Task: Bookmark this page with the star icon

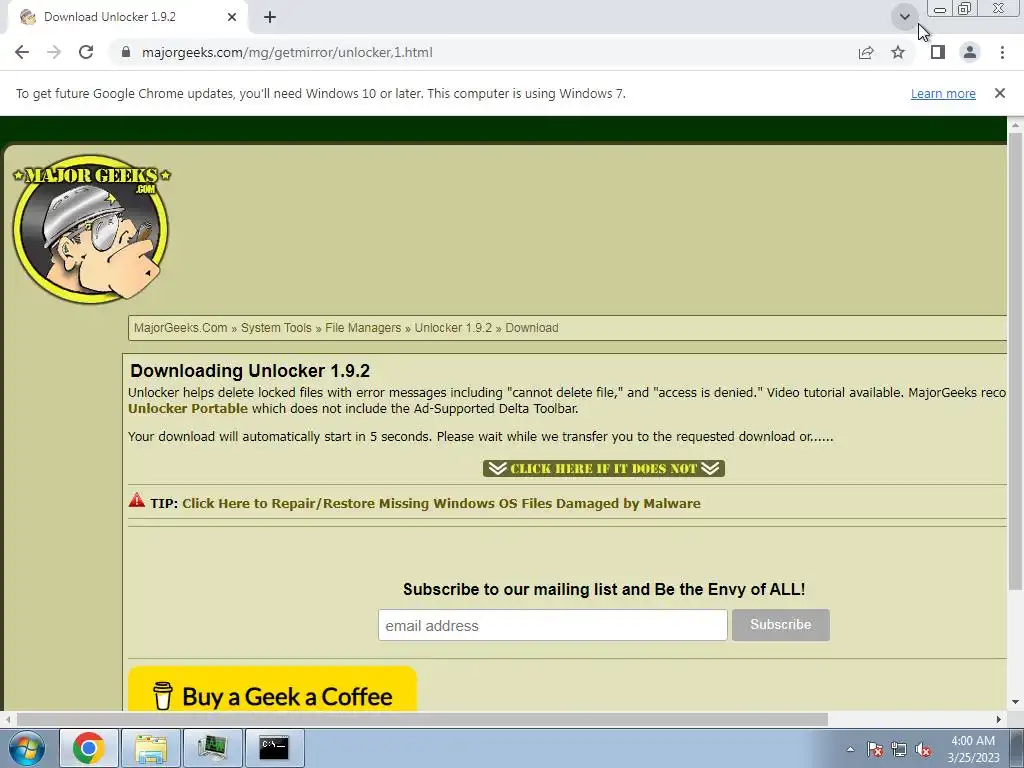Action: coord(898,52)
